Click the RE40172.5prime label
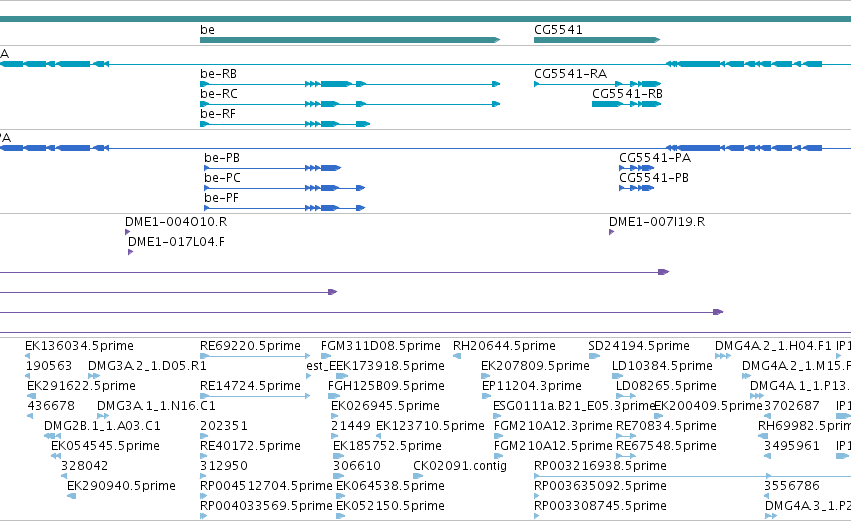The width and height of the screenshot is (851, 521). tap(250, 447)
